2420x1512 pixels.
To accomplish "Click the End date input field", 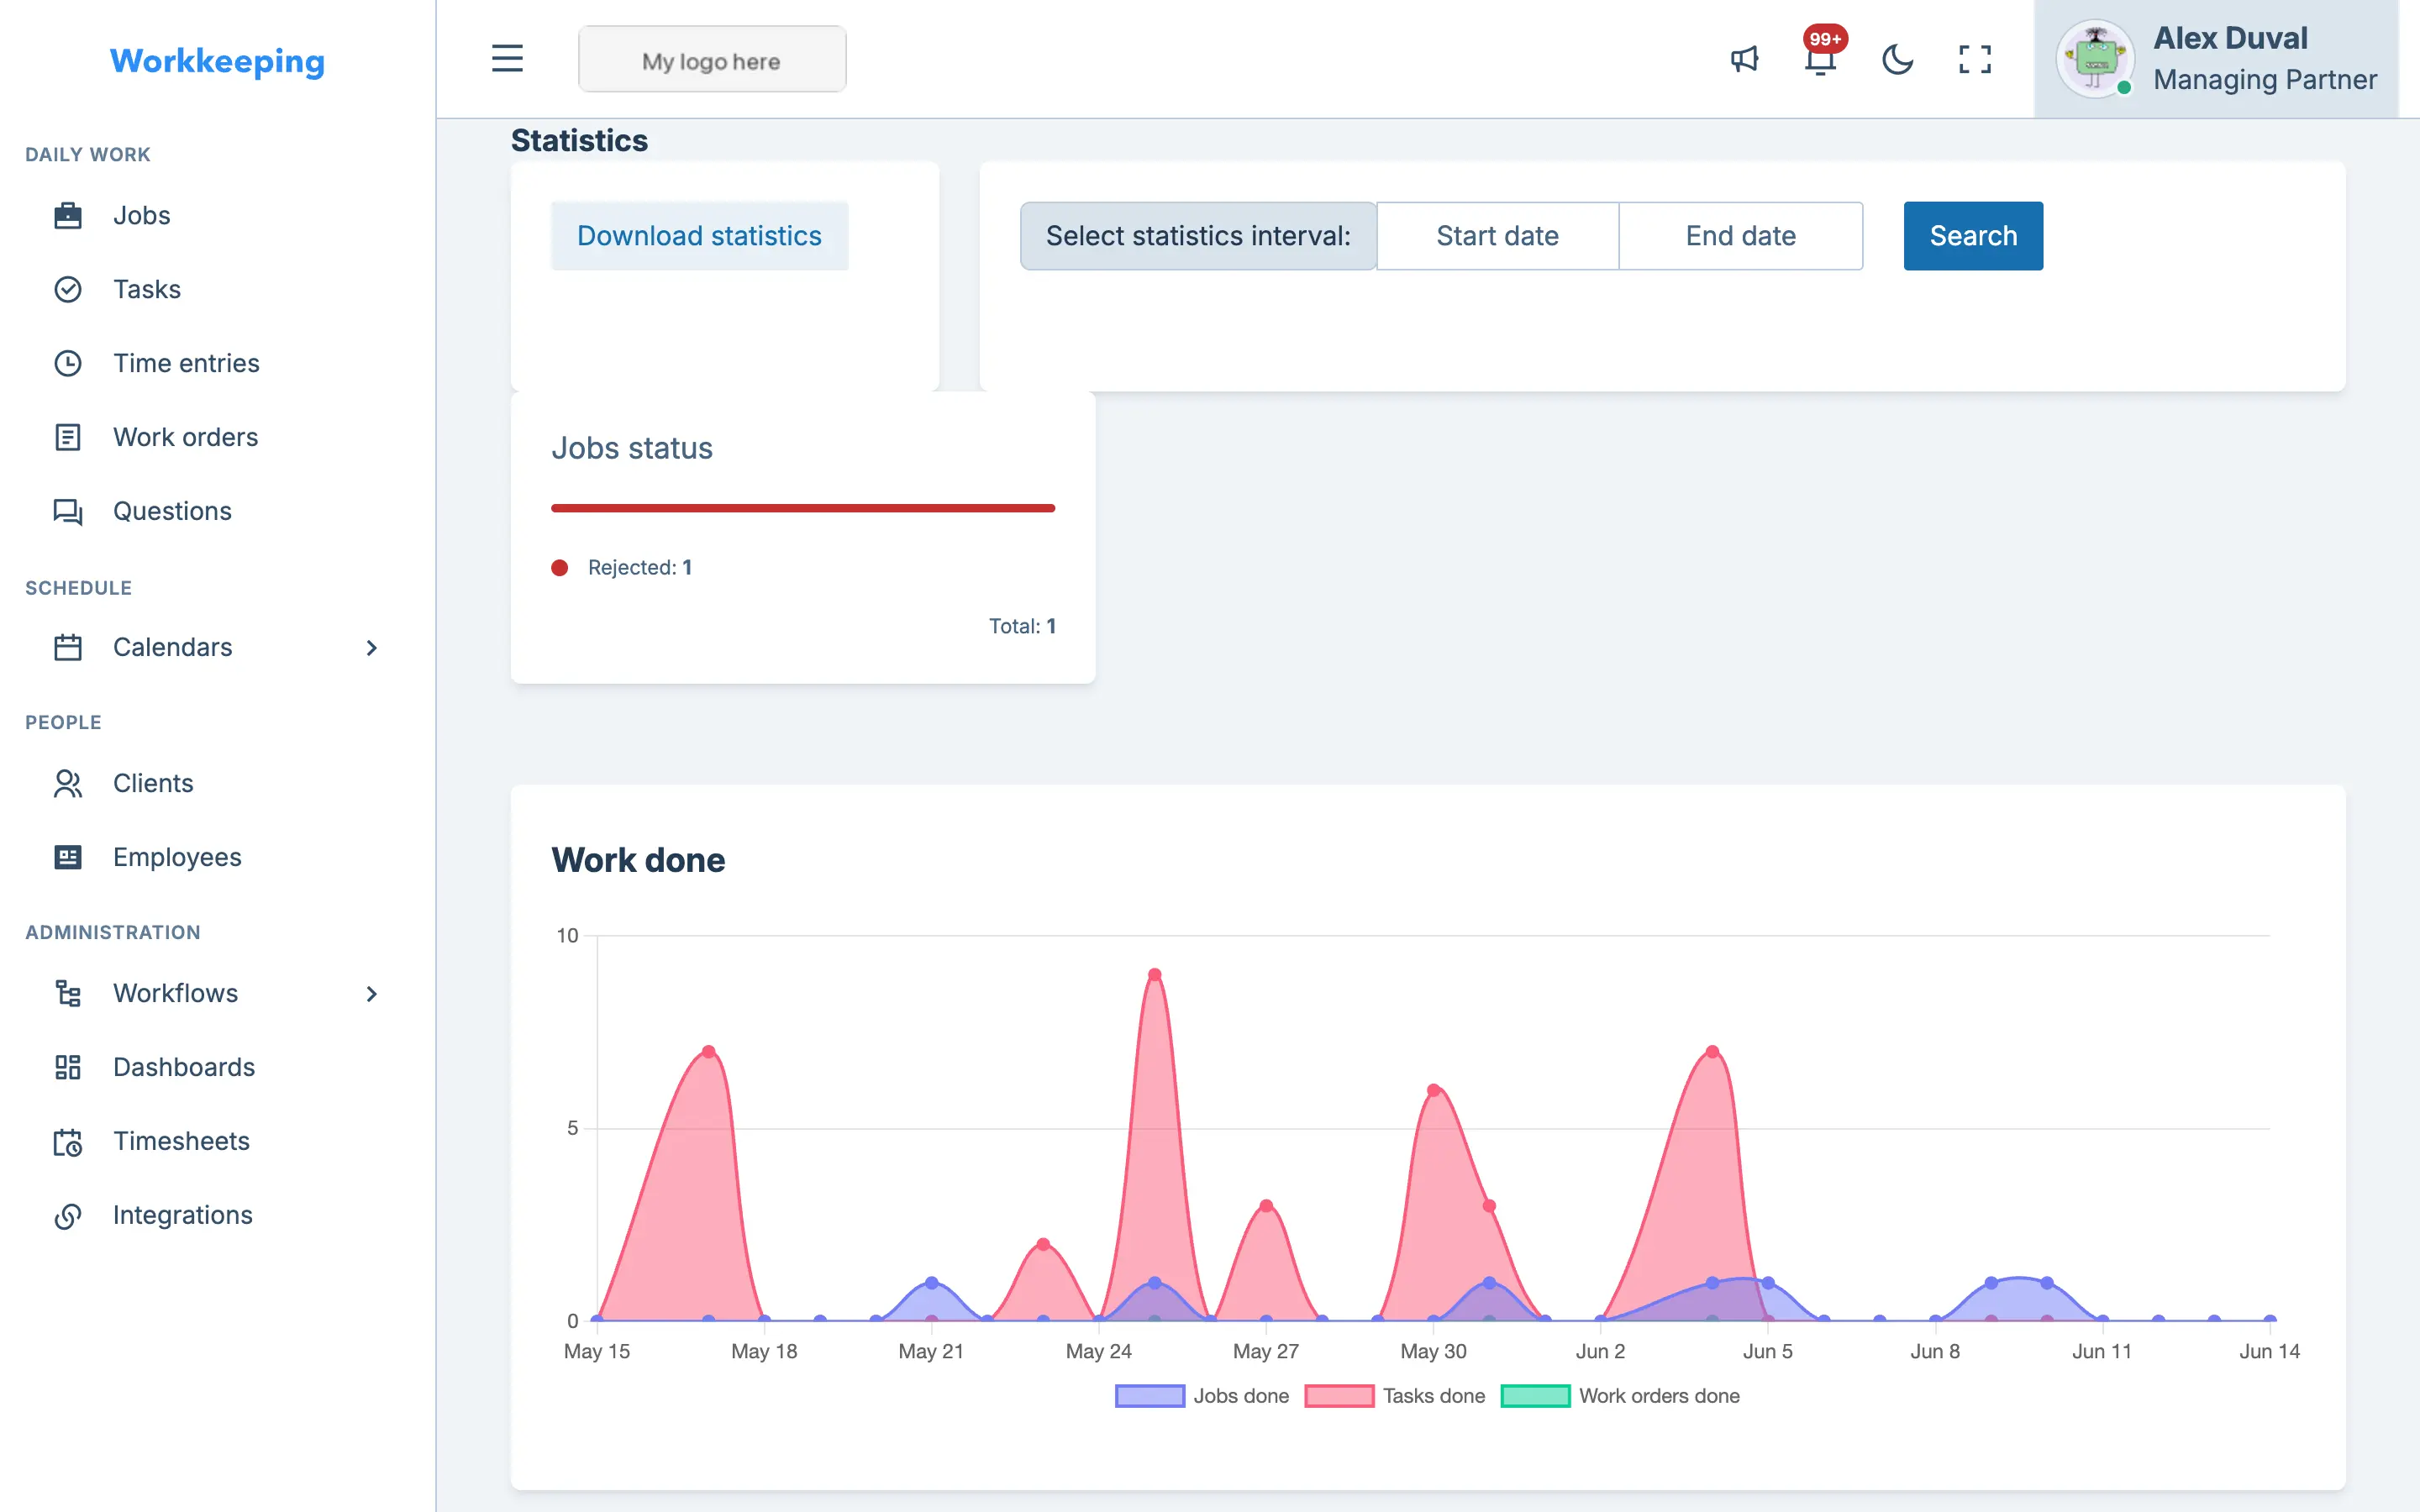I will tap(1740, 236).
